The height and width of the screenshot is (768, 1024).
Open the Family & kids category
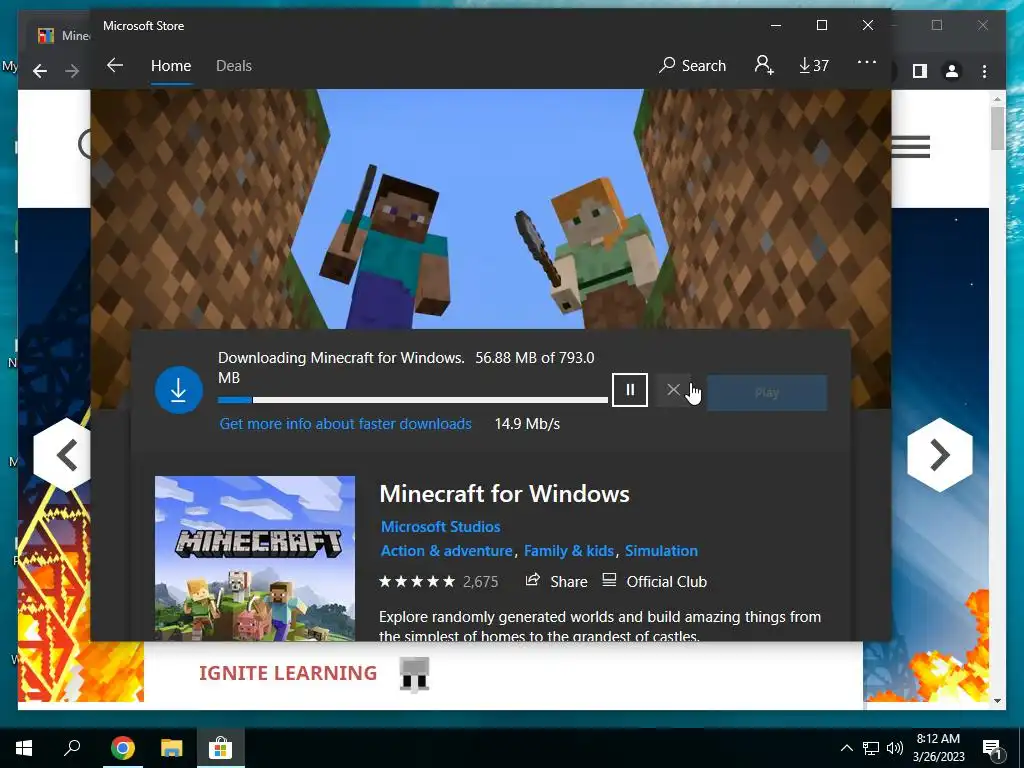(x=569, y=551)
